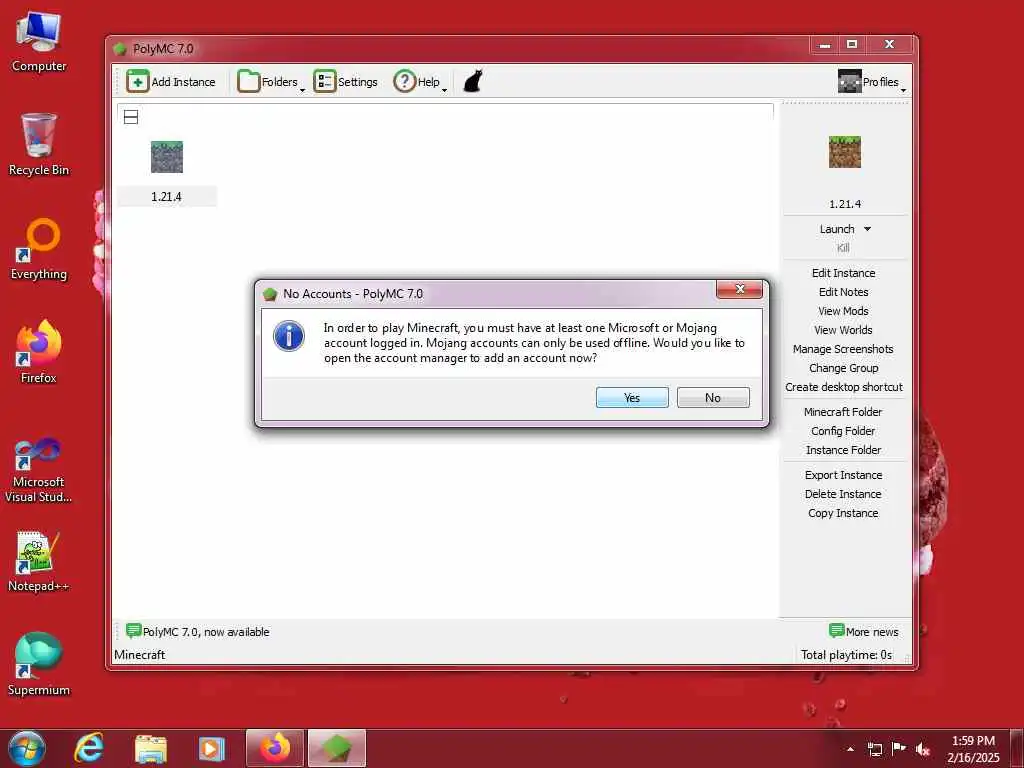Image resolution: width=1024 pixels, height=768 pixels.
Task: Select the 1.21.4 instance icon in list
Action: coord(167,157)
